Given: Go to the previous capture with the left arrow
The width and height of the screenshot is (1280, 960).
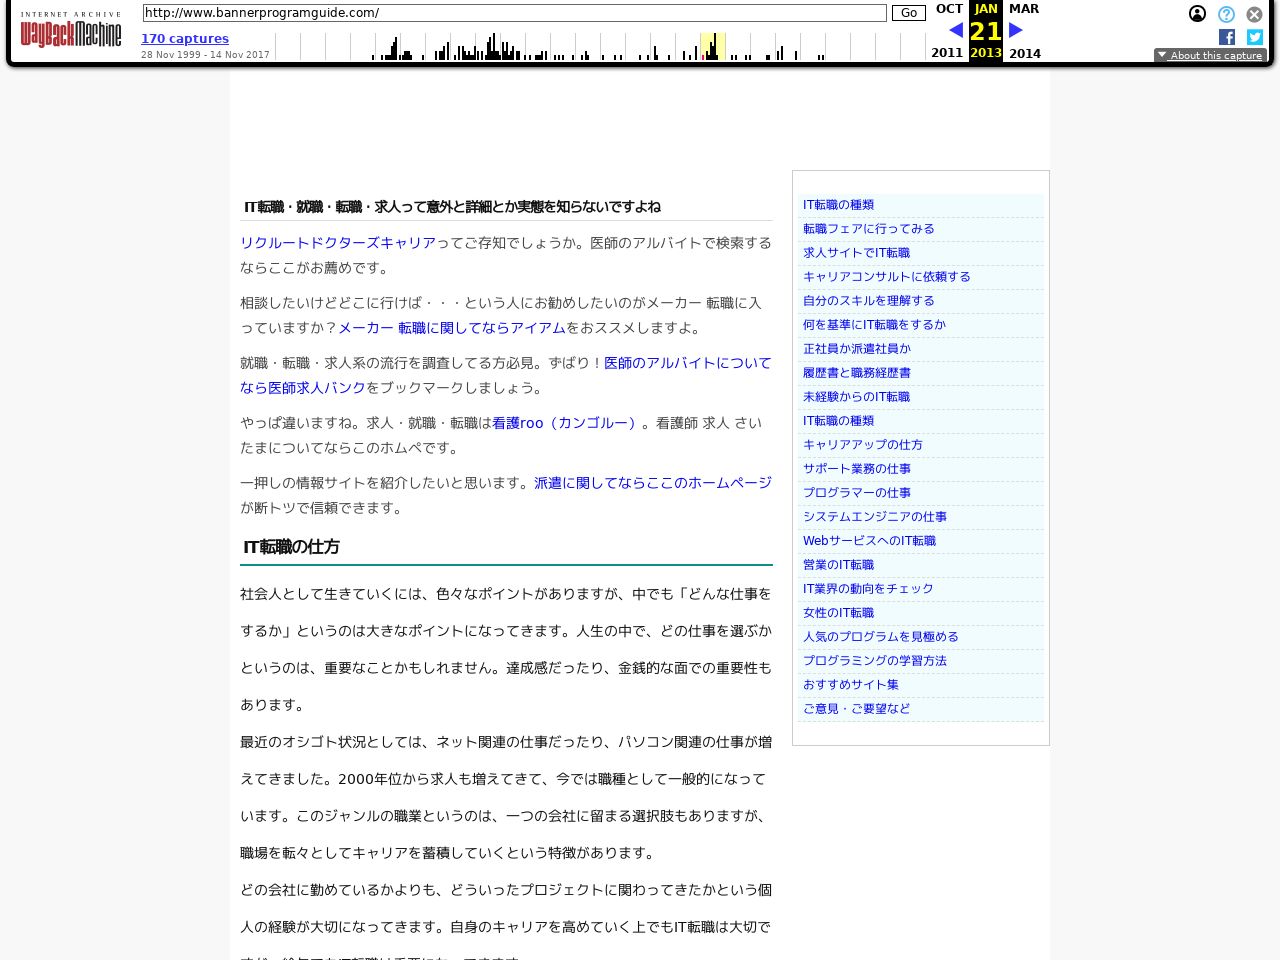Looking at the screenshot, I should pyautogui.click(x=957, y=30).
